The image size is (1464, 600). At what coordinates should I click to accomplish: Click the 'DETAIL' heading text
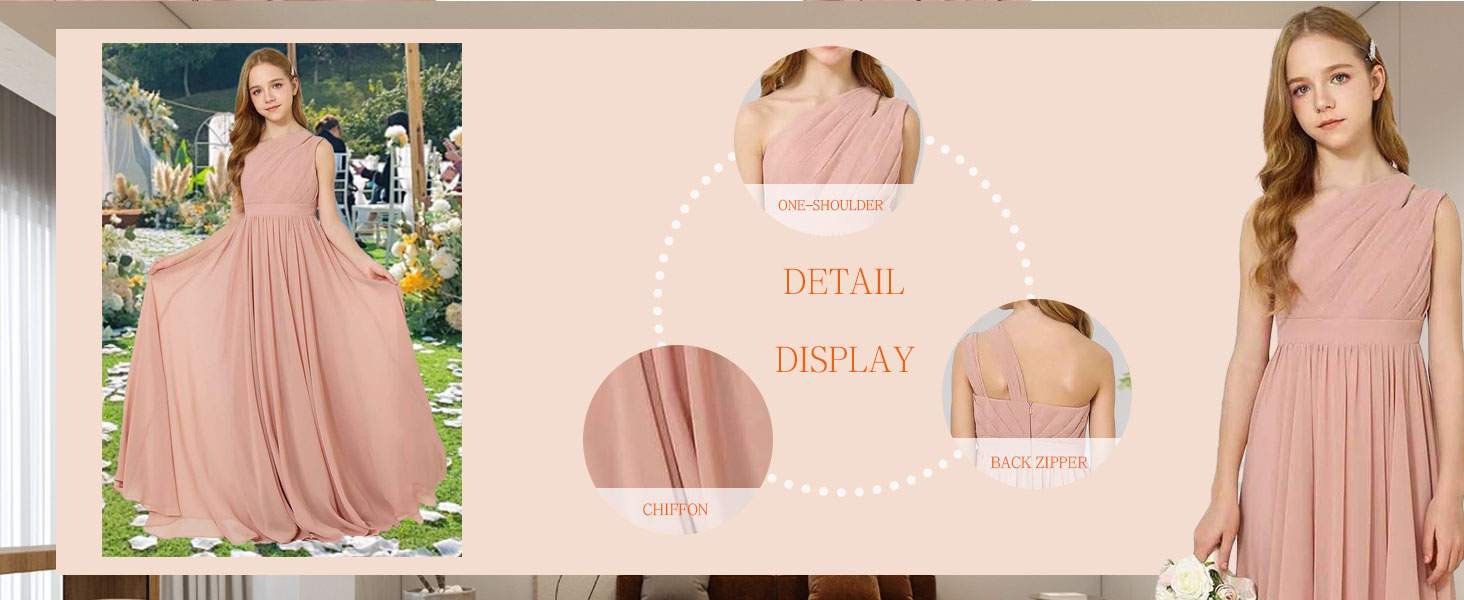pos(844,282)
